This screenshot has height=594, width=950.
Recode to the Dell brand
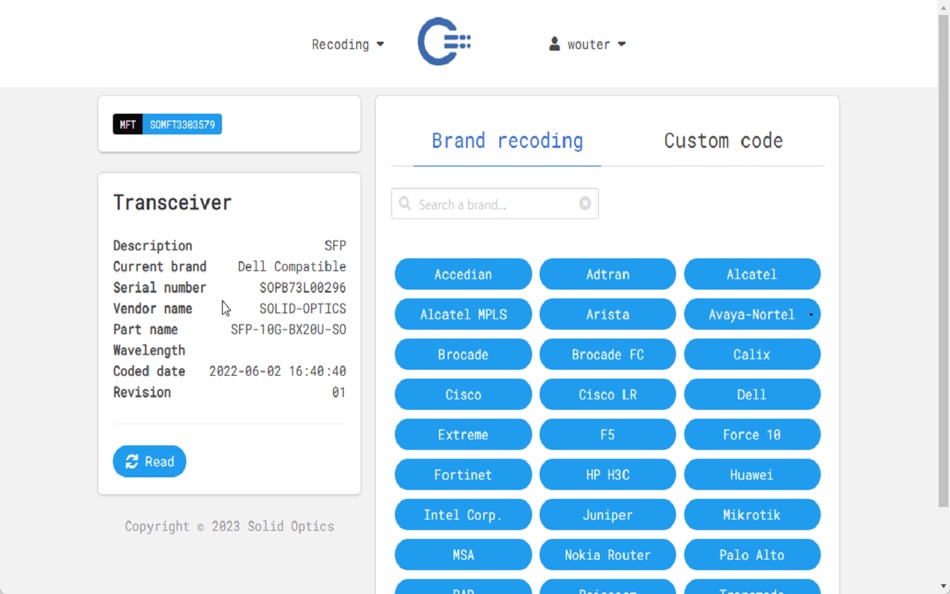752,395
